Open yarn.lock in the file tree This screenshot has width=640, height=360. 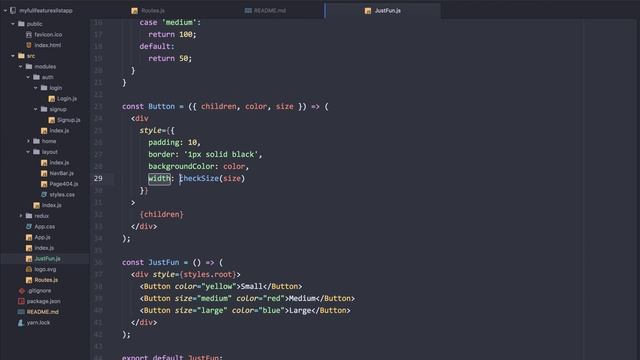tap(38, 322)
